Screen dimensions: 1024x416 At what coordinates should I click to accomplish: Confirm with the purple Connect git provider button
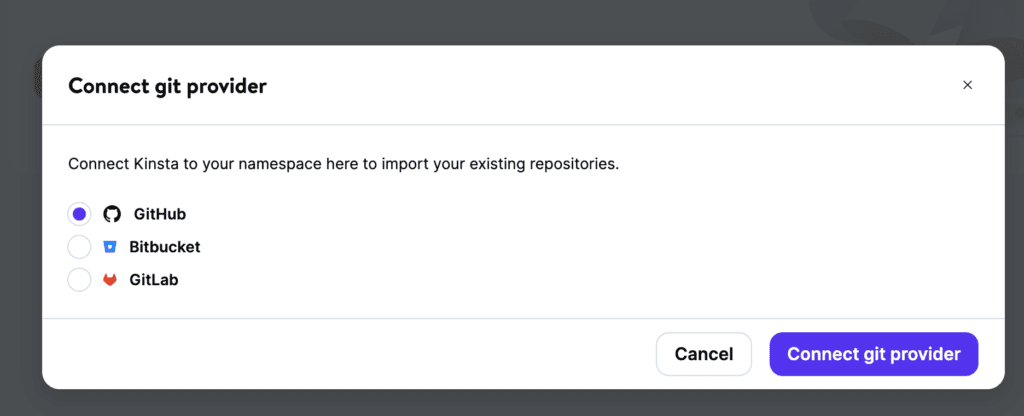click(874, 354)
